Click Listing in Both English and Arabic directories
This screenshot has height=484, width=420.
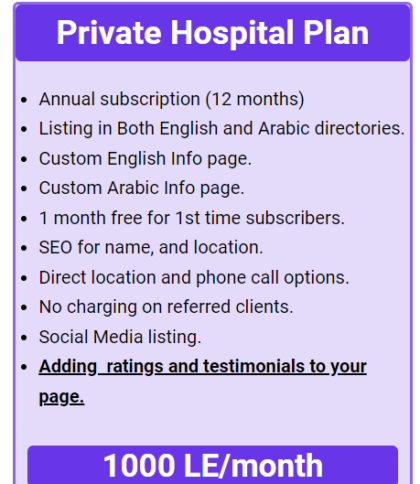222,128
